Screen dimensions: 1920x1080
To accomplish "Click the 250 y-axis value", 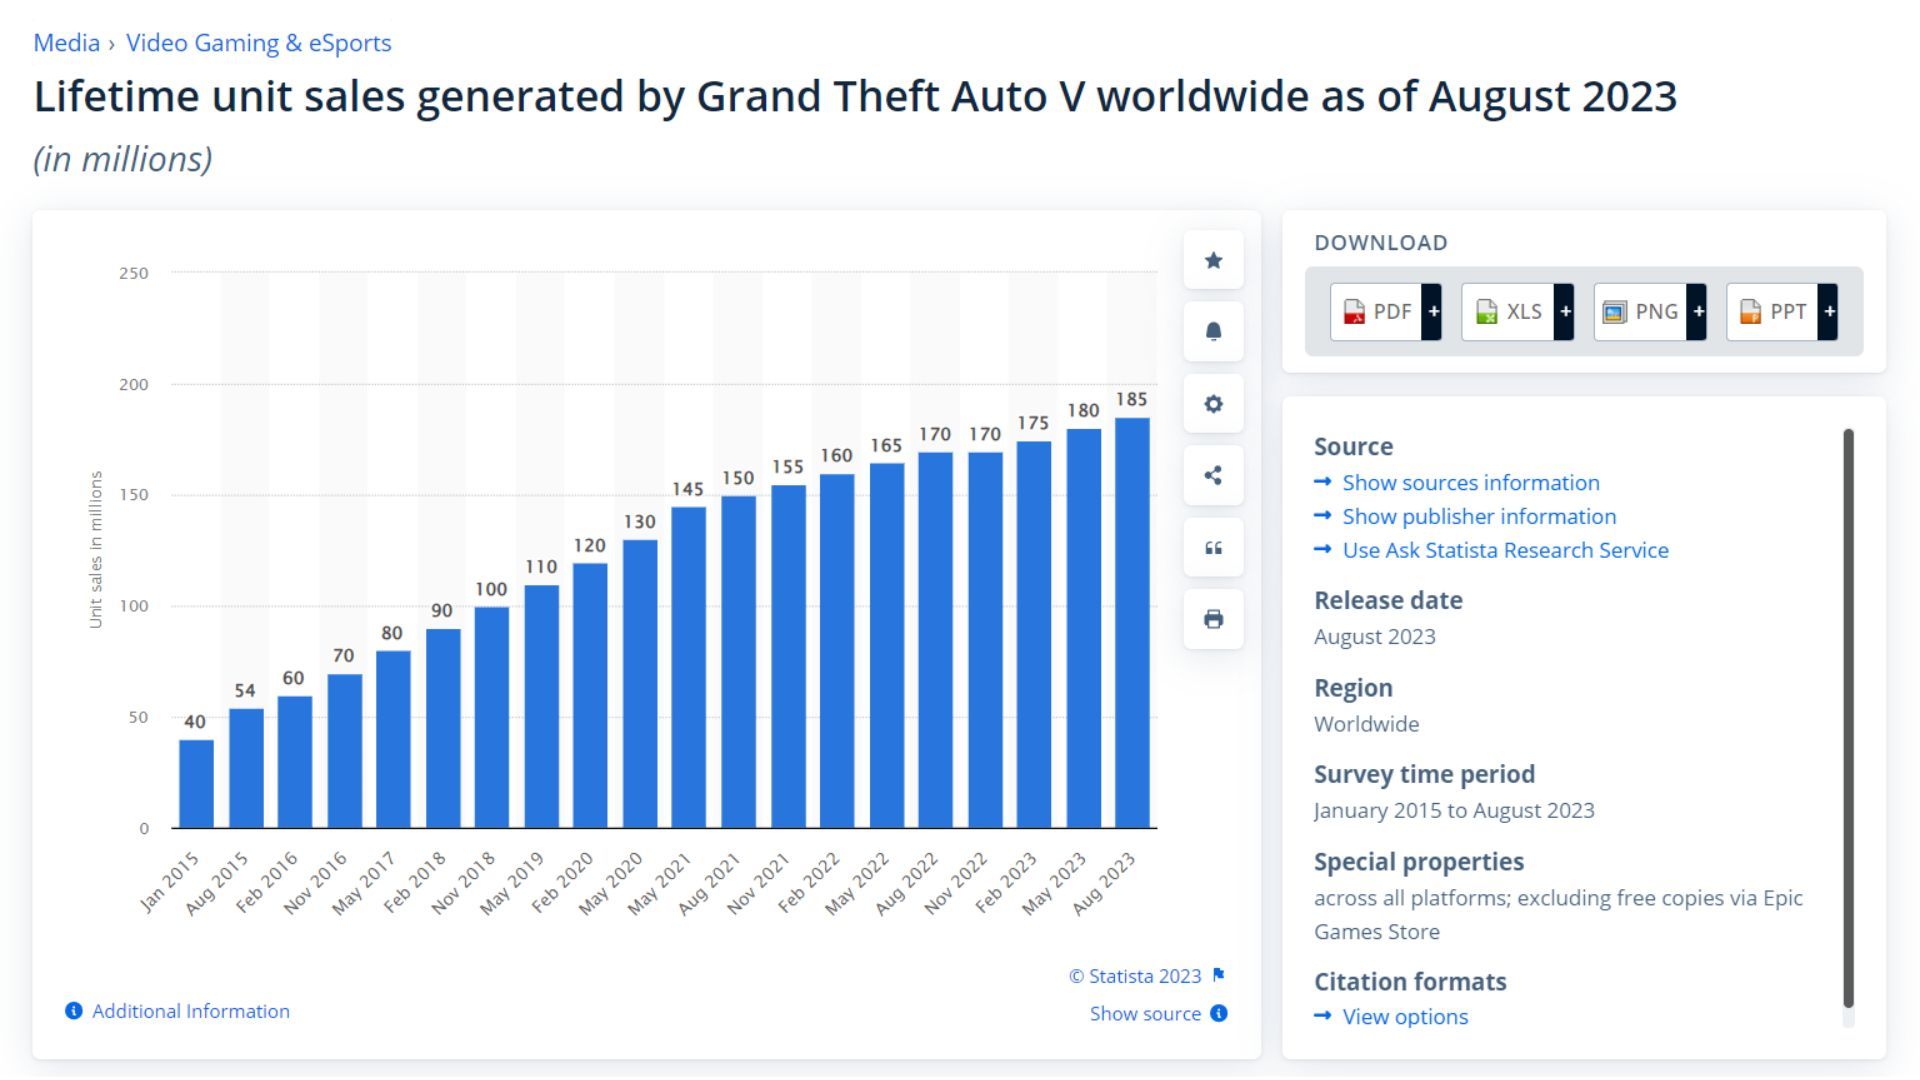I will 133,273.
